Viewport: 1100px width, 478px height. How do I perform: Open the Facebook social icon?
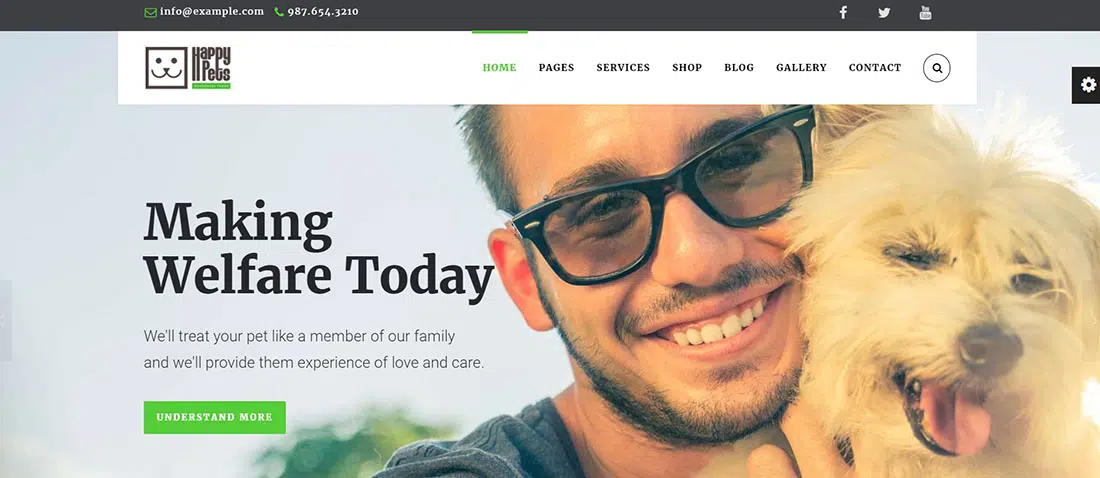pyautogui.click(x=843, y=12)
